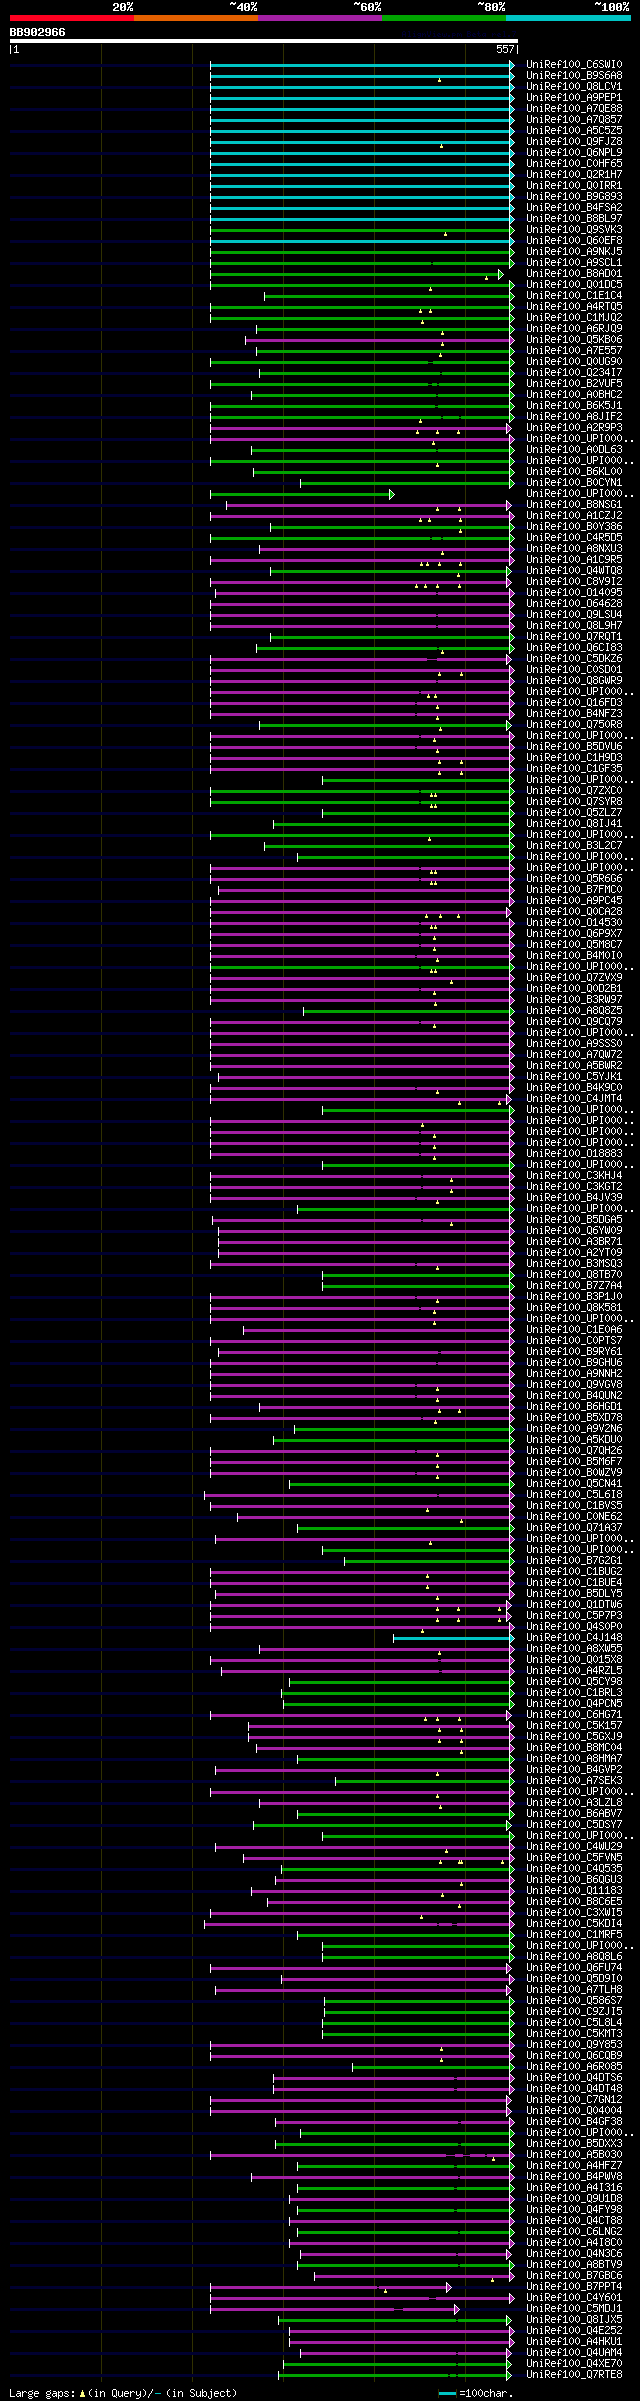Select label UniRef100_Q6NPL9
The width and height of the screenshot is (640, 2401).
click(574, 153)
